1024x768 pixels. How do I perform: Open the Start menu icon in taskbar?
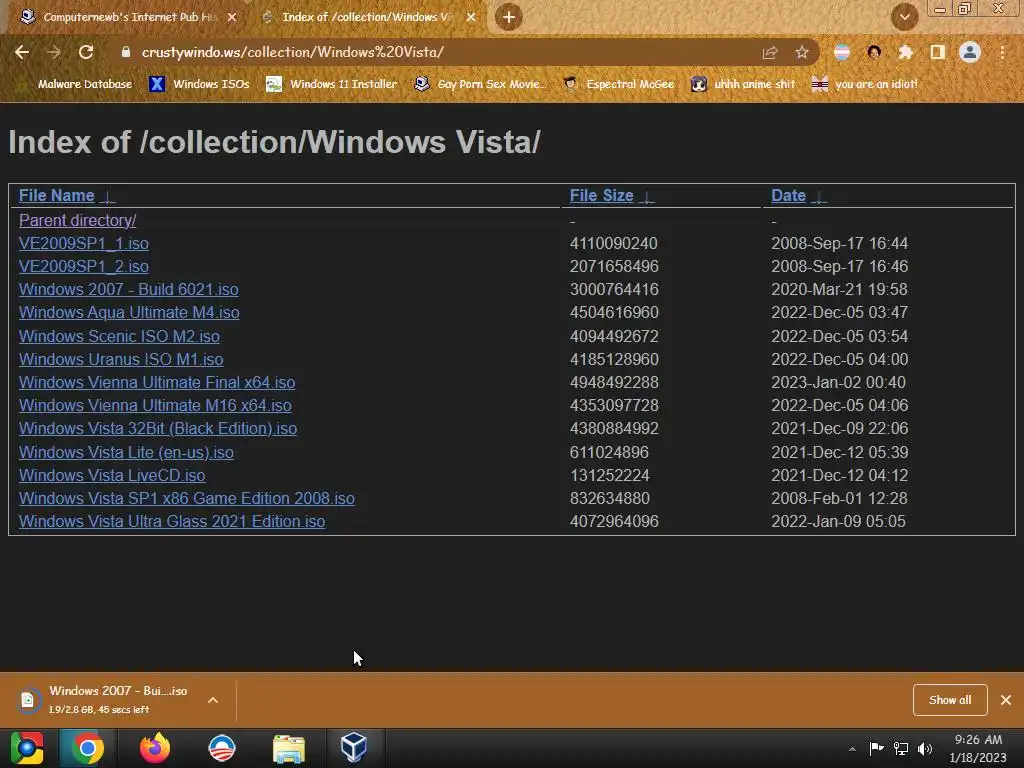[x=27, y=748]
